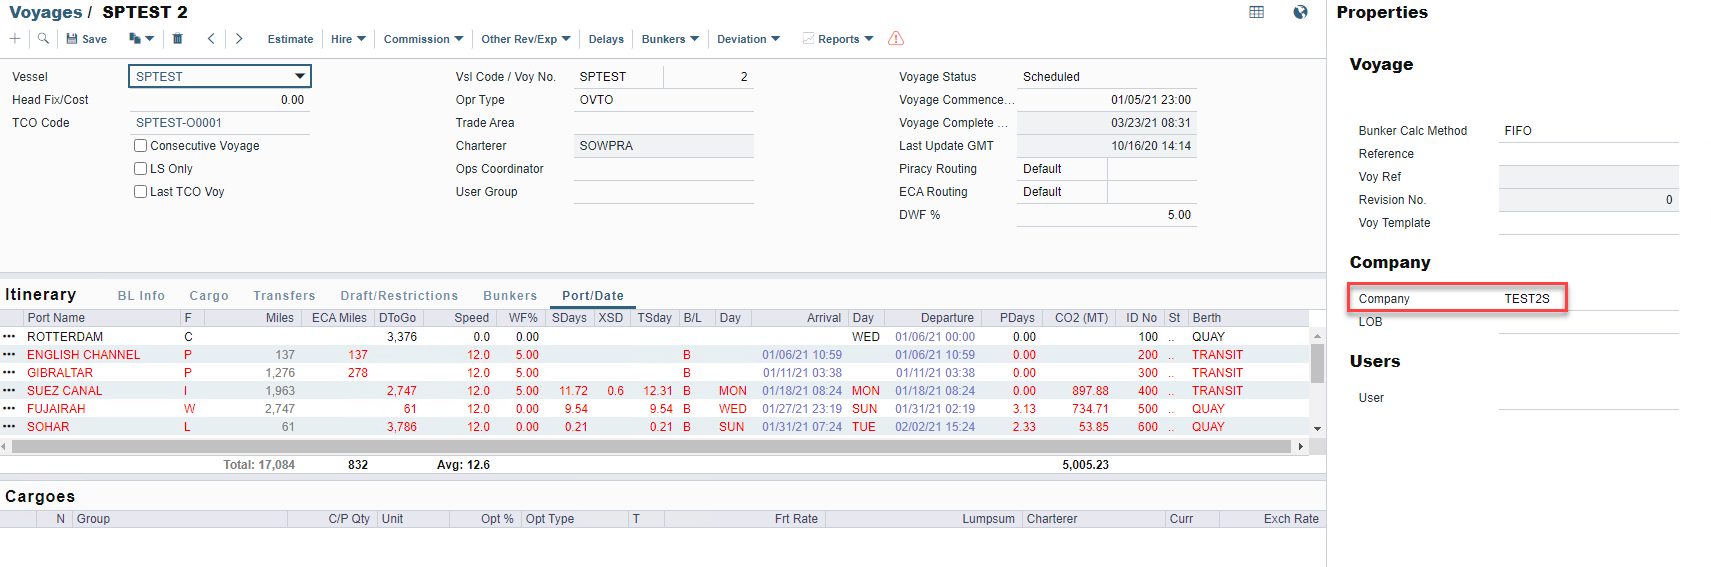Click the red warning triangle icon
Screen dimensions: 1711x567
click(896, 39)
